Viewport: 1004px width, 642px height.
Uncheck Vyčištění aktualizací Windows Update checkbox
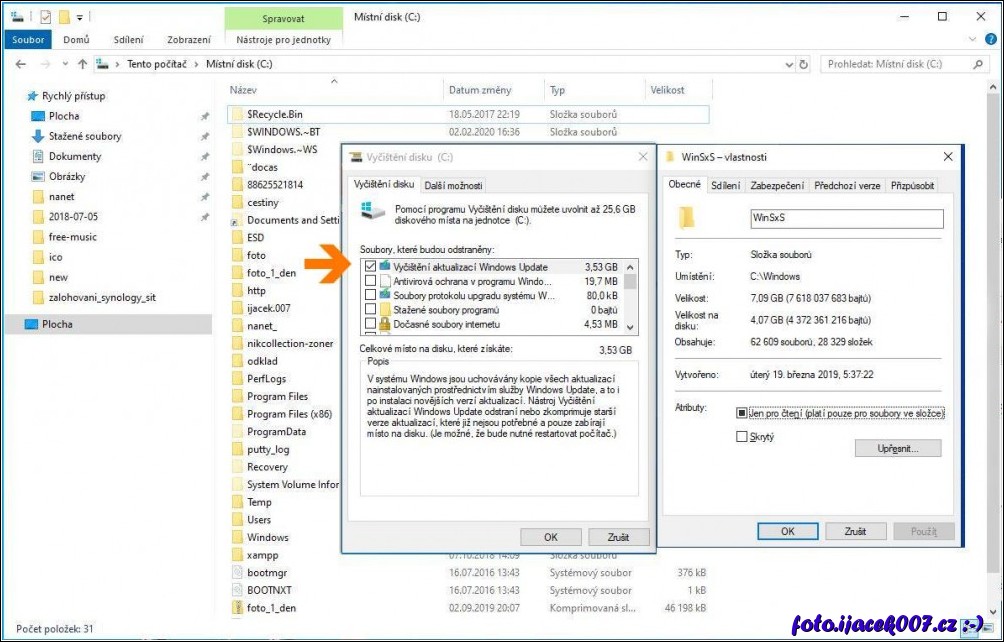(x=371, y=267)
